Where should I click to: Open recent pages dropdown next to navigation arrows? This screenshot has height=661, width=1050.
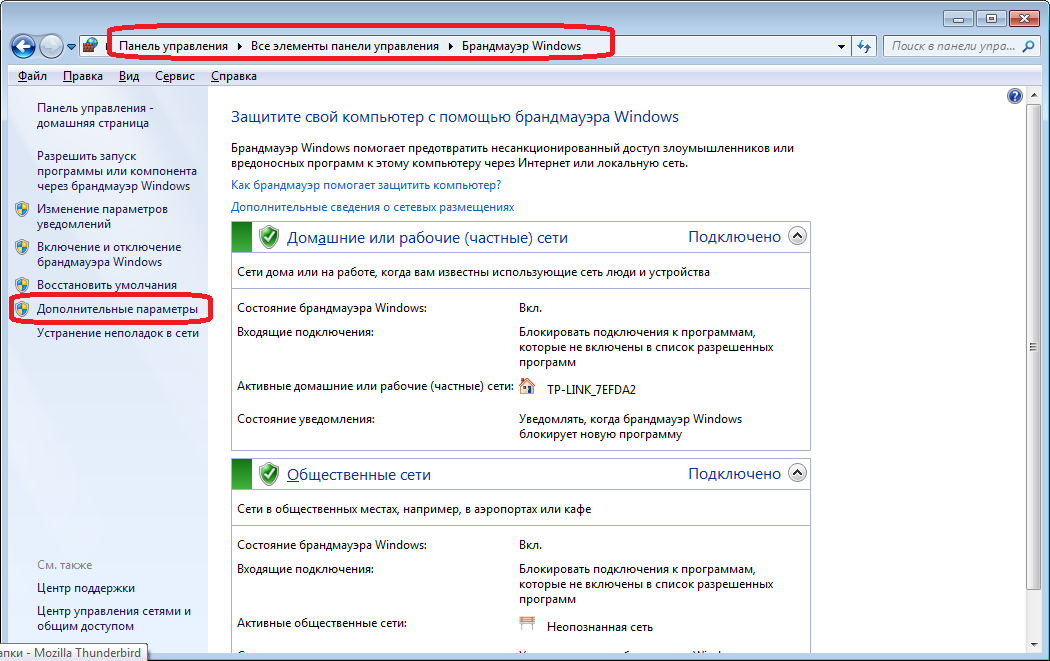tap(71, 47)
